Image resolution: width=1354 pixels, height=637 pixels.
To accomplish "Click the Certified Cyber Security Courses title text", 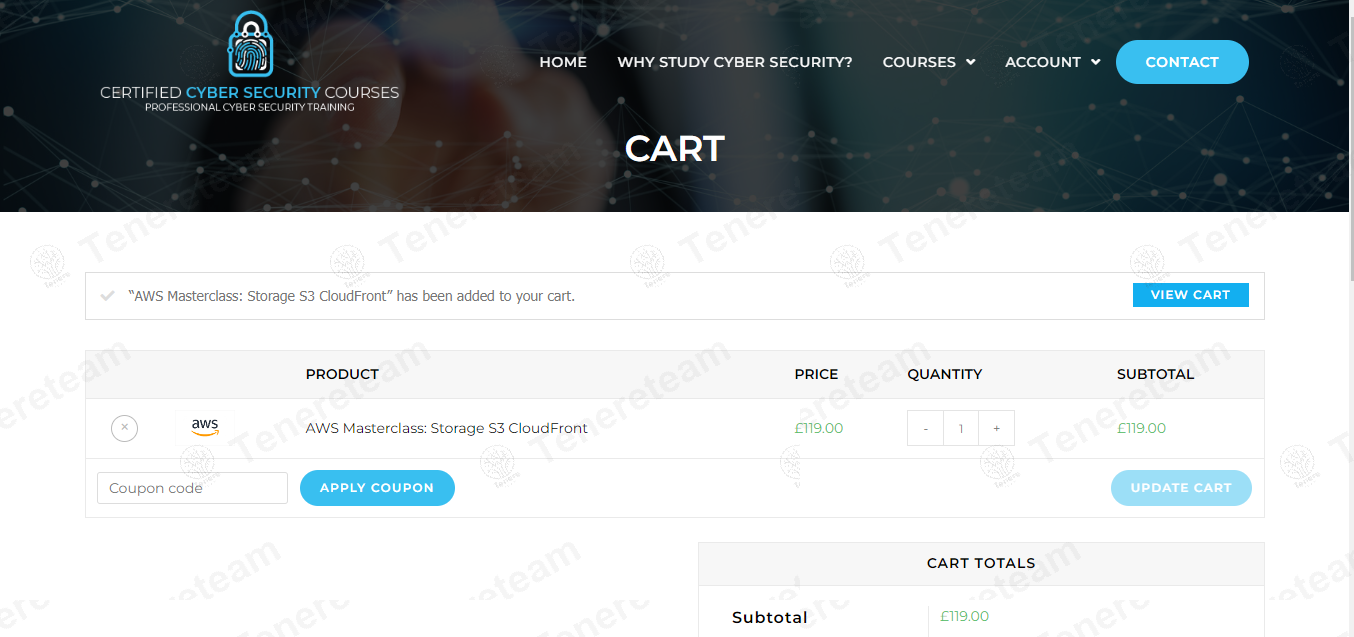I will point(249,92).
